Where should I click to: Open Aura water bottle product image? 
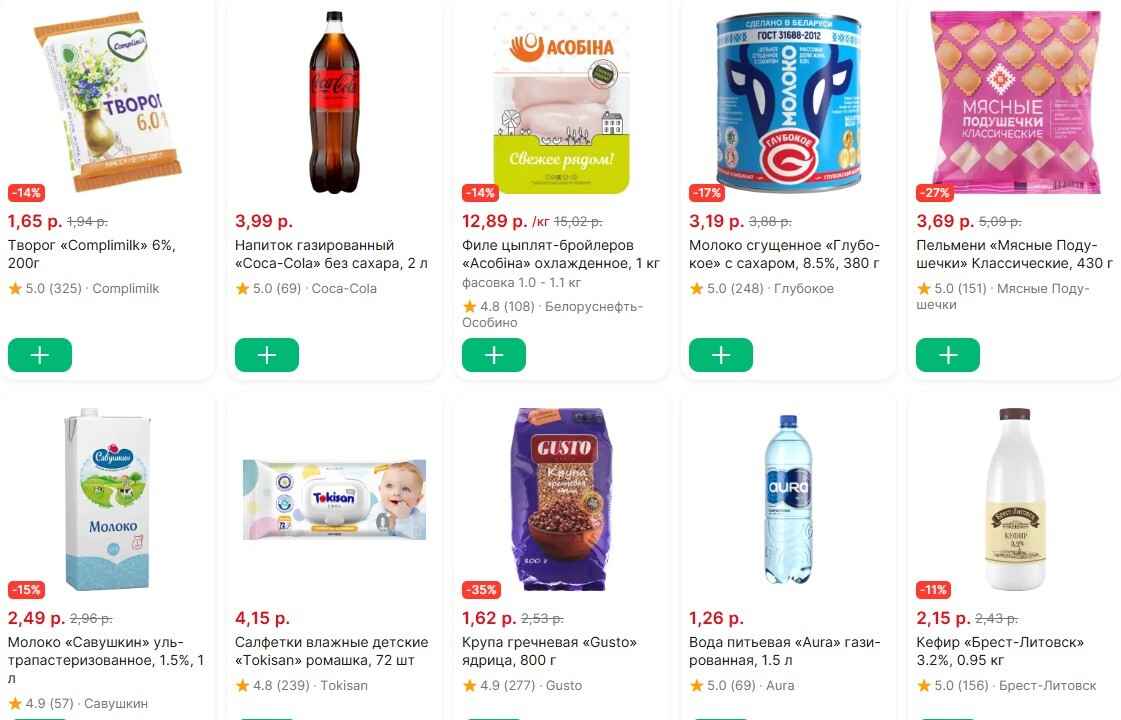[789, 499]
